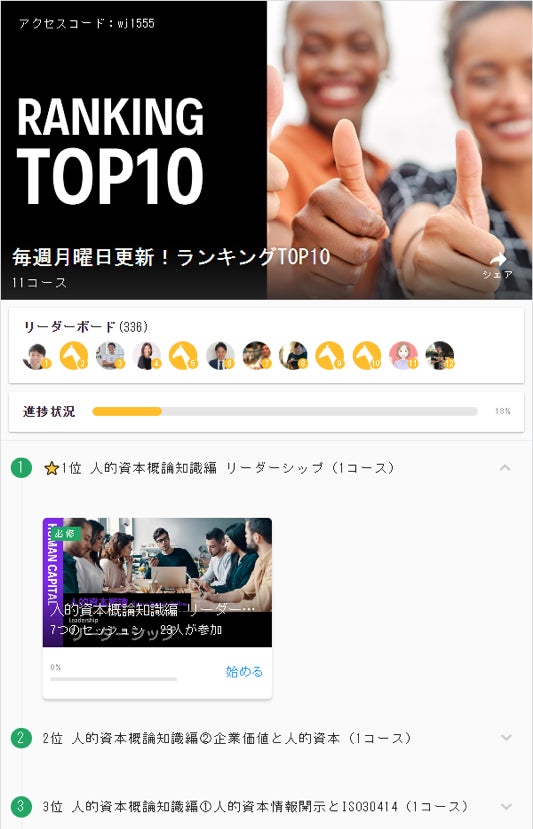Open the 2位 人的資本概論知識編② title
The width and height of the screenshot is (533, 829).
tap(227, 738)
